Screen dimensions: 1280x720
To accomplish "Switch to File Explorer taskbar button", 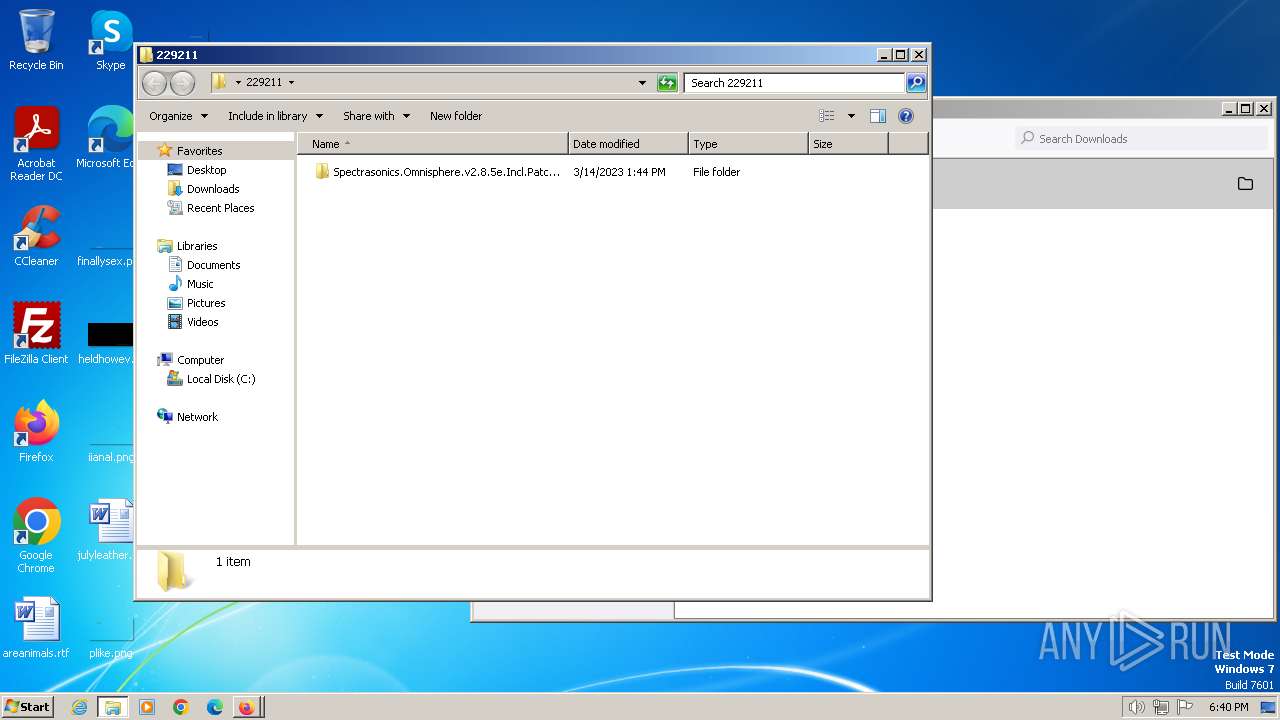I will (x=113, y=707).
